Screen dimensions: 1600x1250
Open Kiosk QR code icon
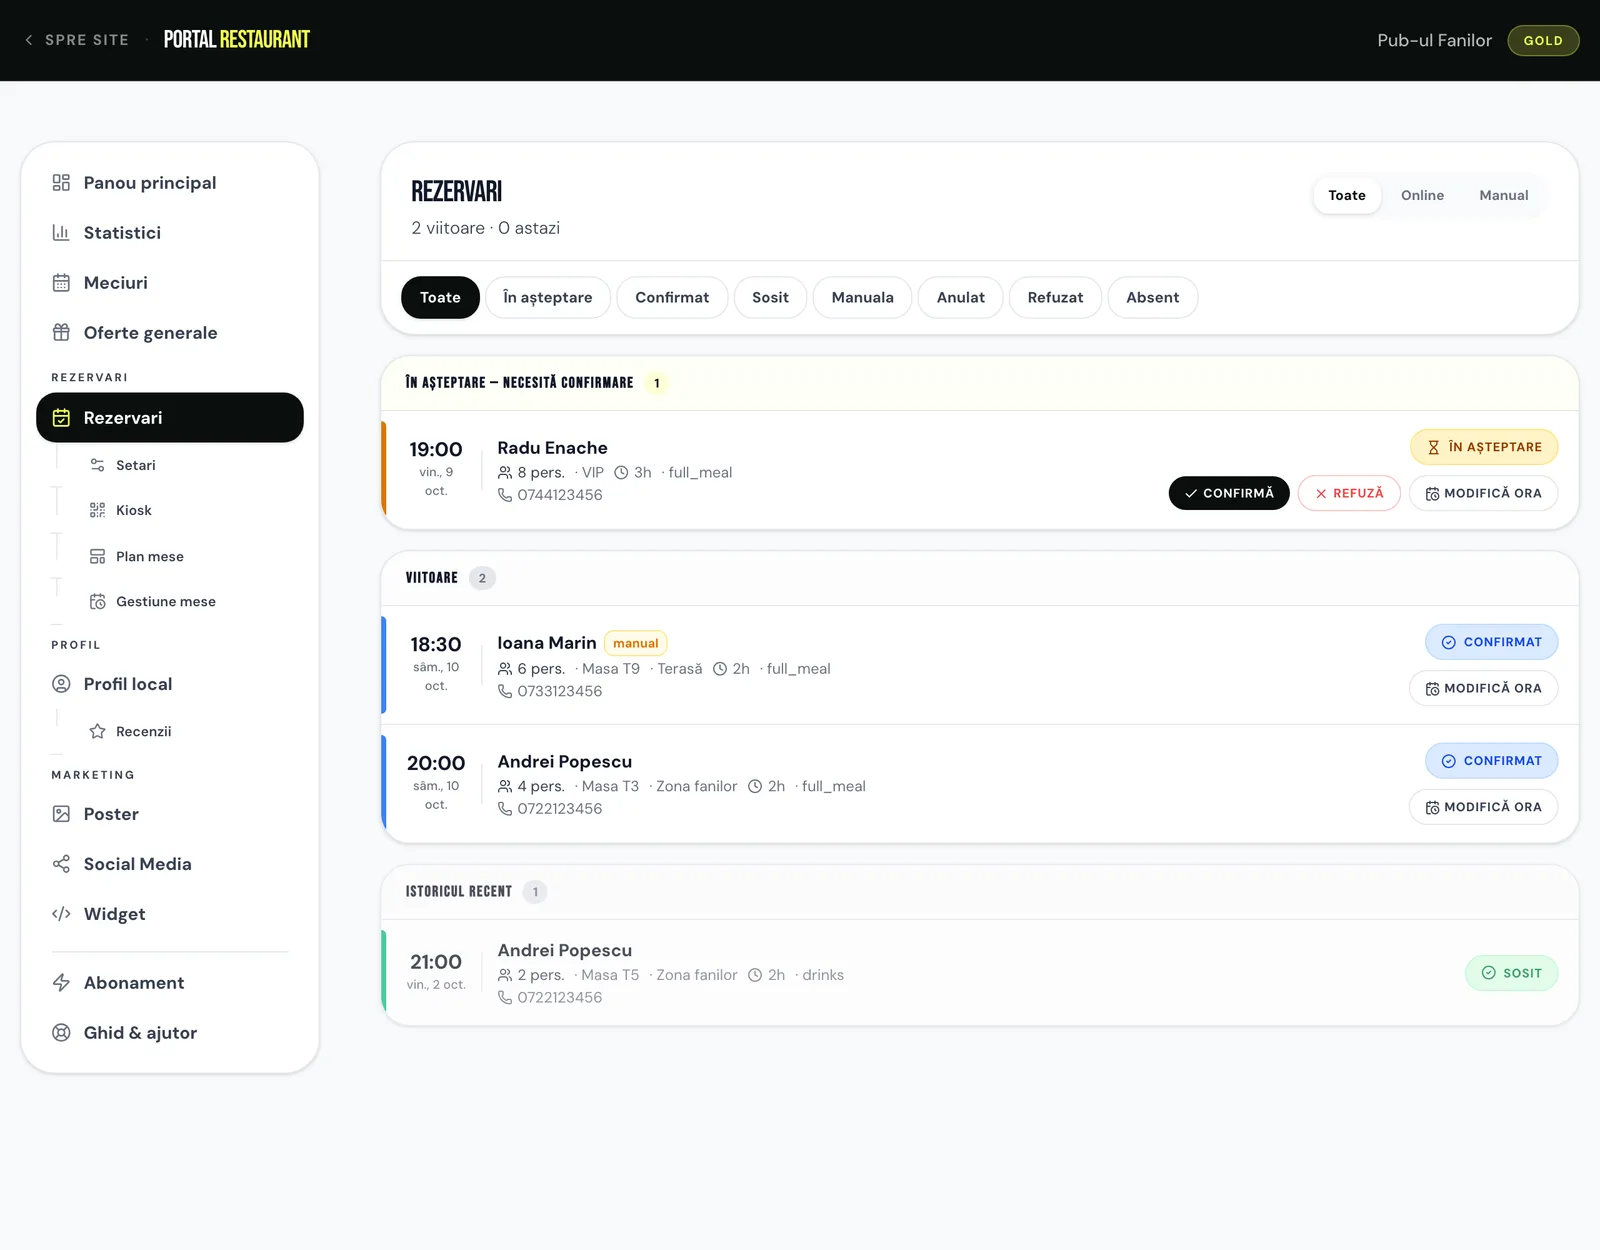[97, 511]
